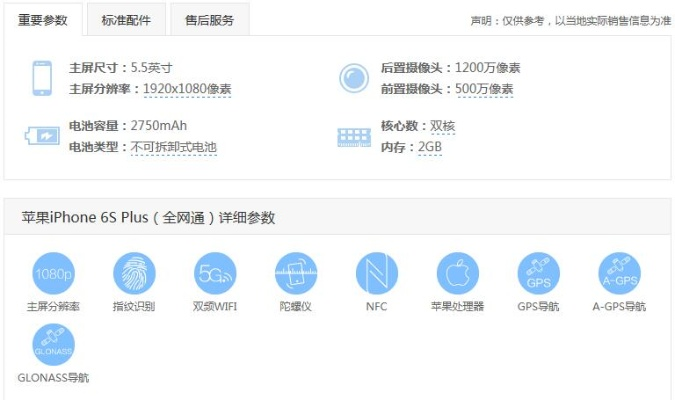Switch to the 重要参数 tab
The height and width of the screenshot is (400, 675).
43,20
